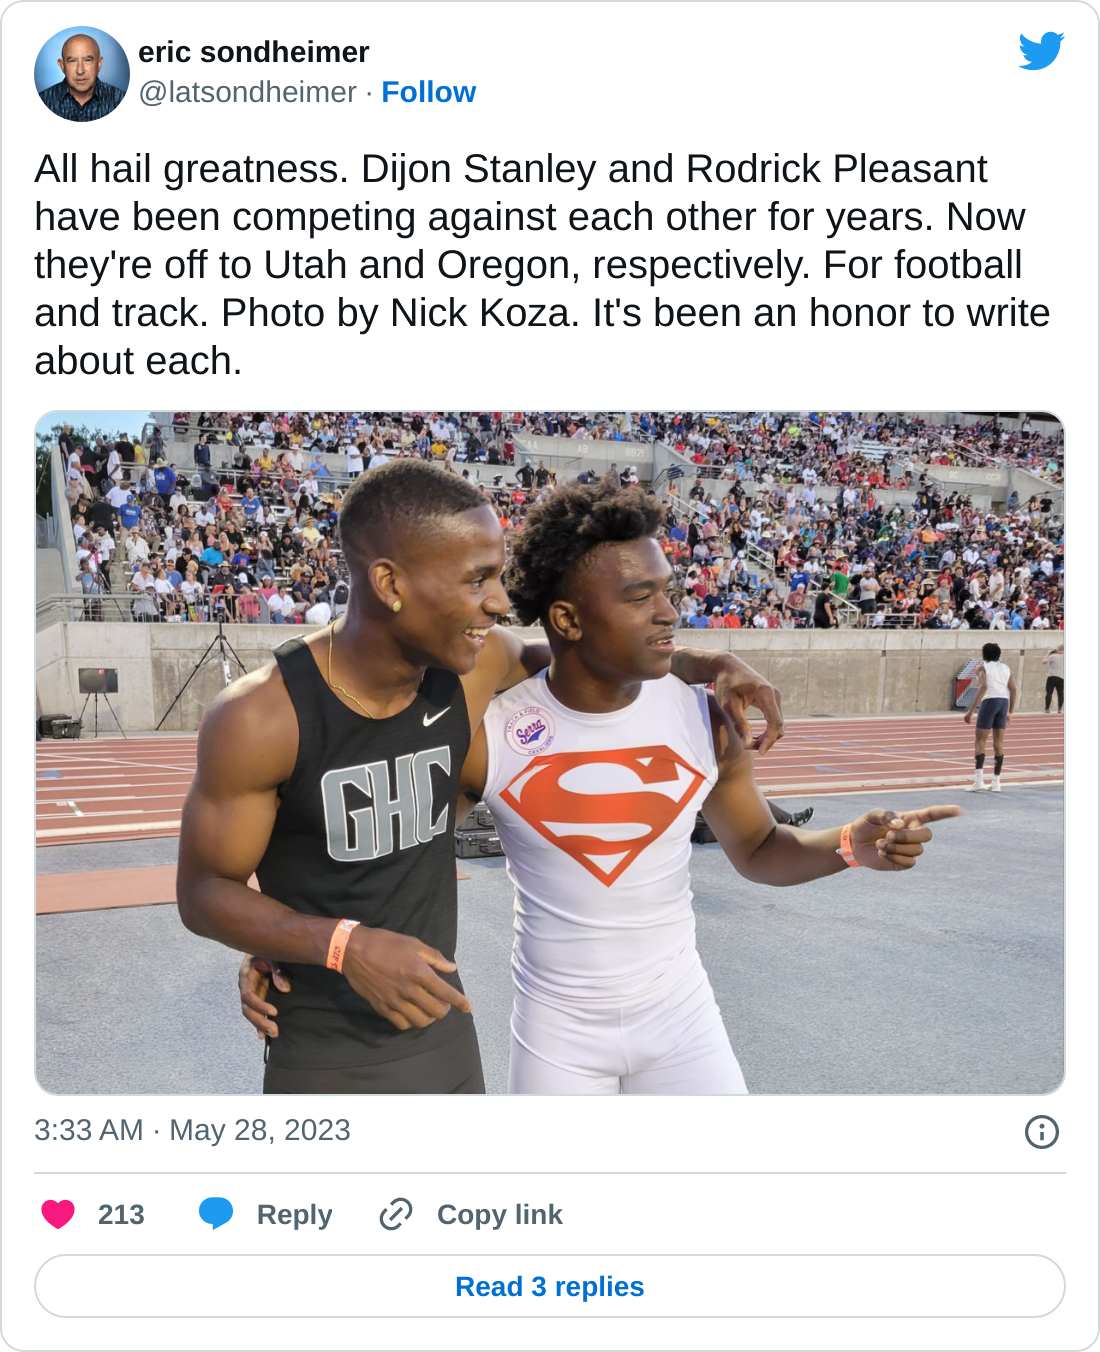Image resolution: width=1100 pixels, height=1352 pixels.
Task: Click the May 28, 2023 date
Action: point(260,1130)
